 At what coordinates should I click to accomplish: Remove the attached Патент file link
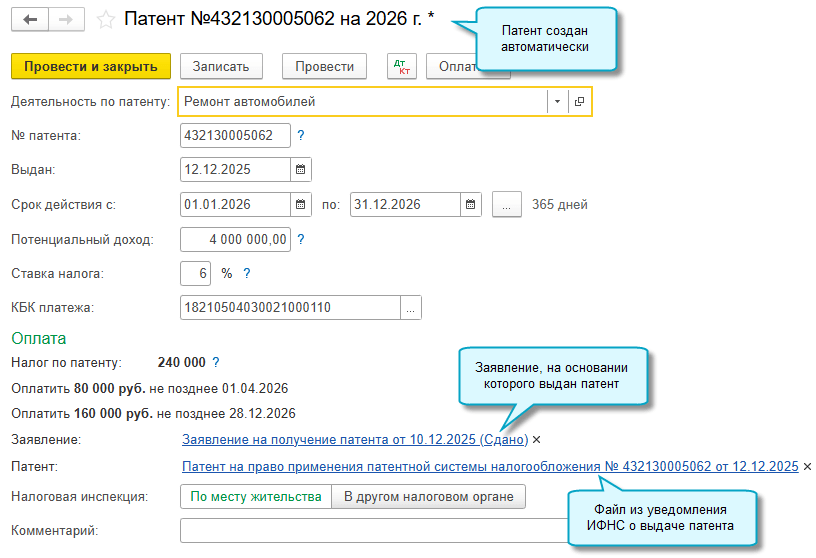[x=808, y=467]
